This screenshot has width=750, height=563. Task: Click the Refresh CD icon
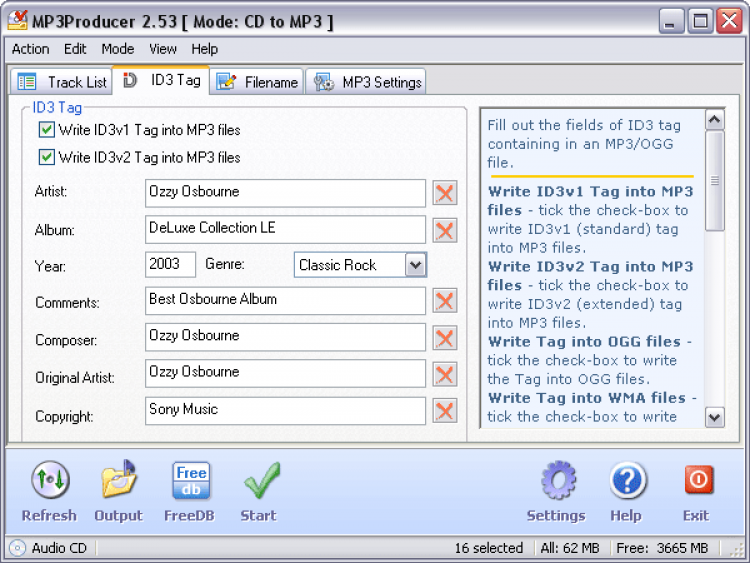pos(50,480)
